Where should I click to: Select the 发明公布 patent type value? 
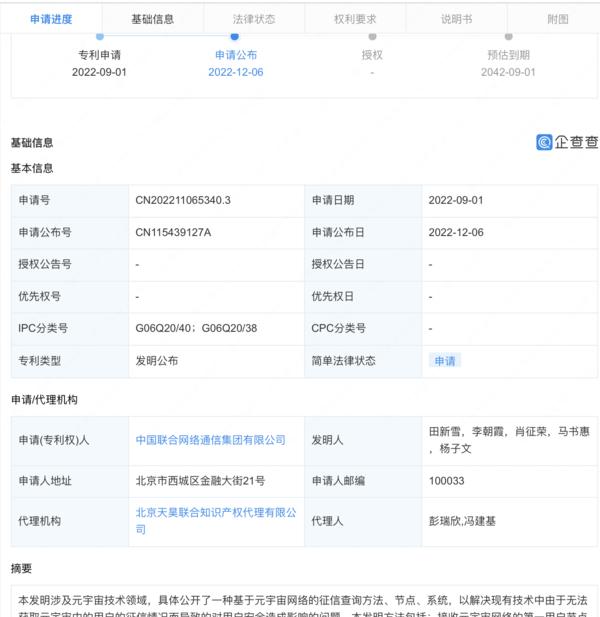point(157,360)
